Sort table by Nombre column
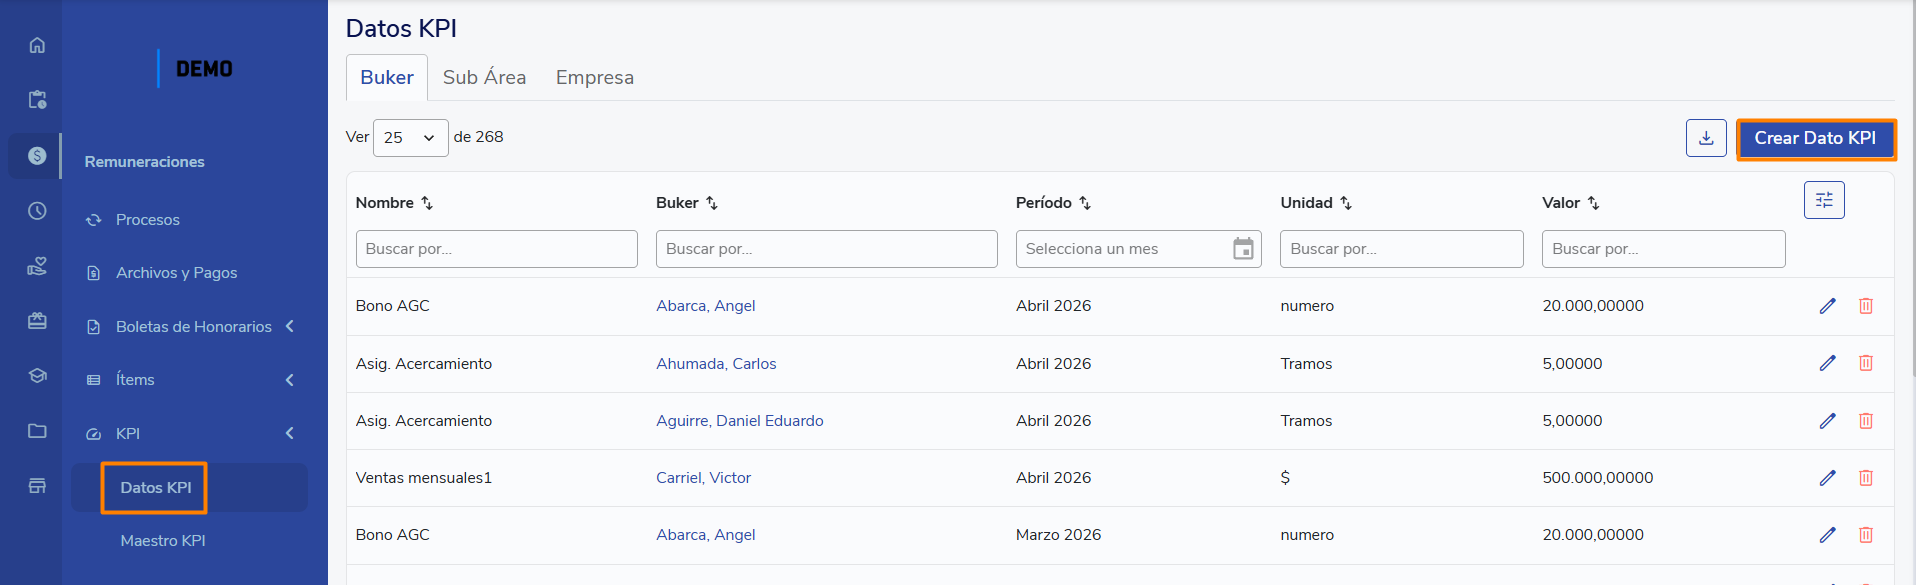Image resolution: width=1916 pixels, height=585 pixels. [x=427, y=203]
